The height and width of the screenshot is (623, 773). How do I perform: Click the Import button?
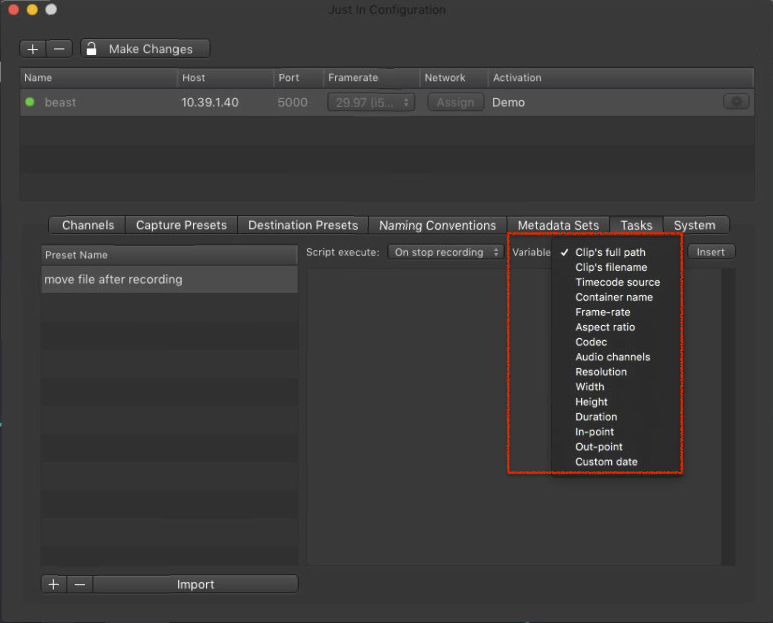click(196, 585)
